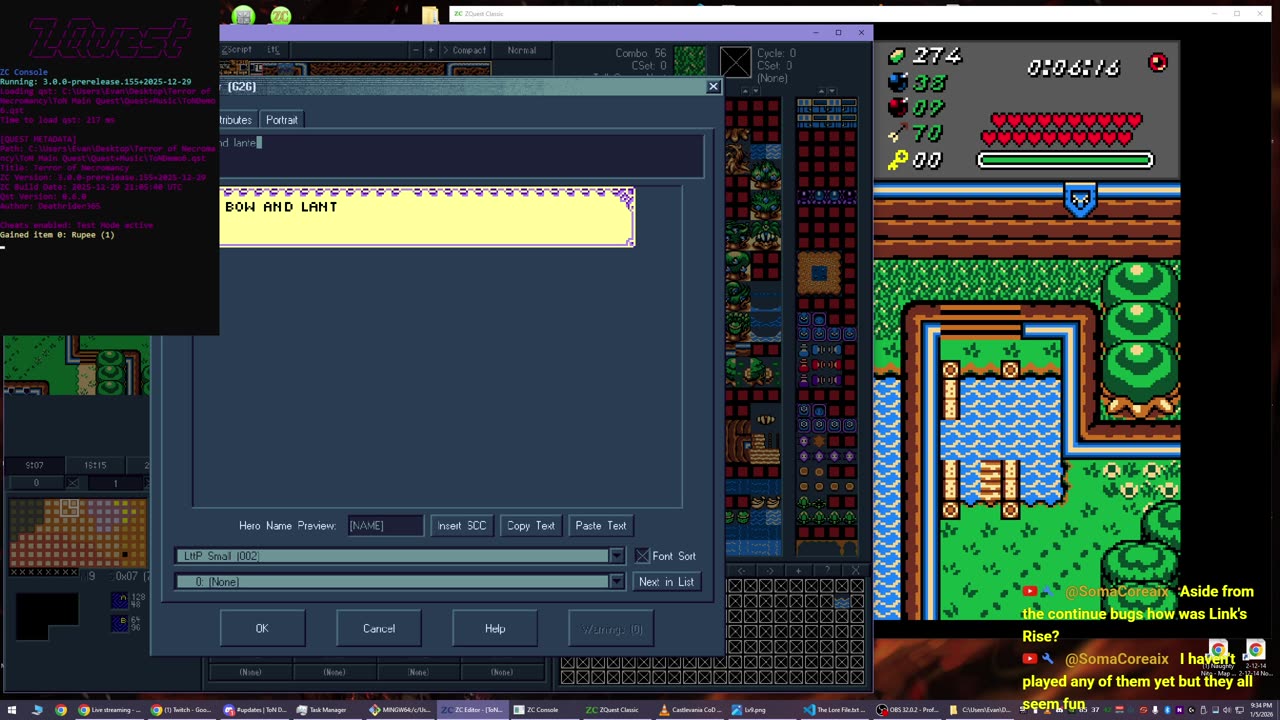The image size is (1280, 720).
Task: Switch to Live streaming Chrome window in taskbar
Action: tap(109, 710)
